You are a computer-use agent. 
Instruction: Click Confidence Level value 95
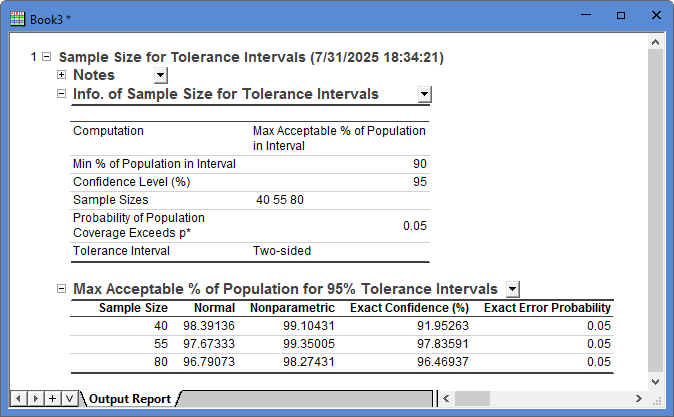click(x=420, y=182)
